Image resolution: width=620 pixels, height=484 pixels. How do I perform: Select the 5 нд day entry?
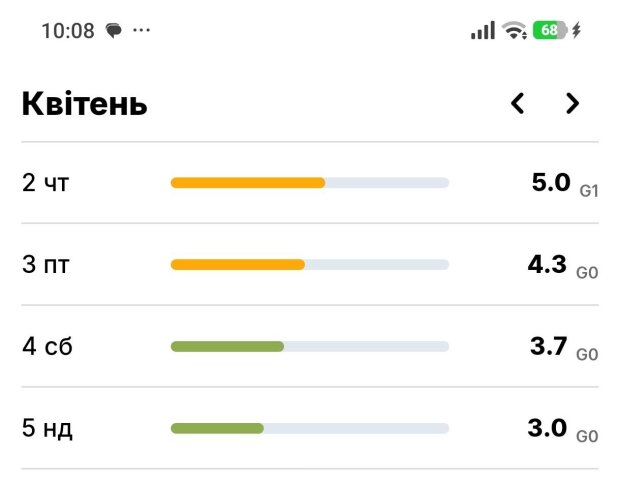(x=47, y=429)
